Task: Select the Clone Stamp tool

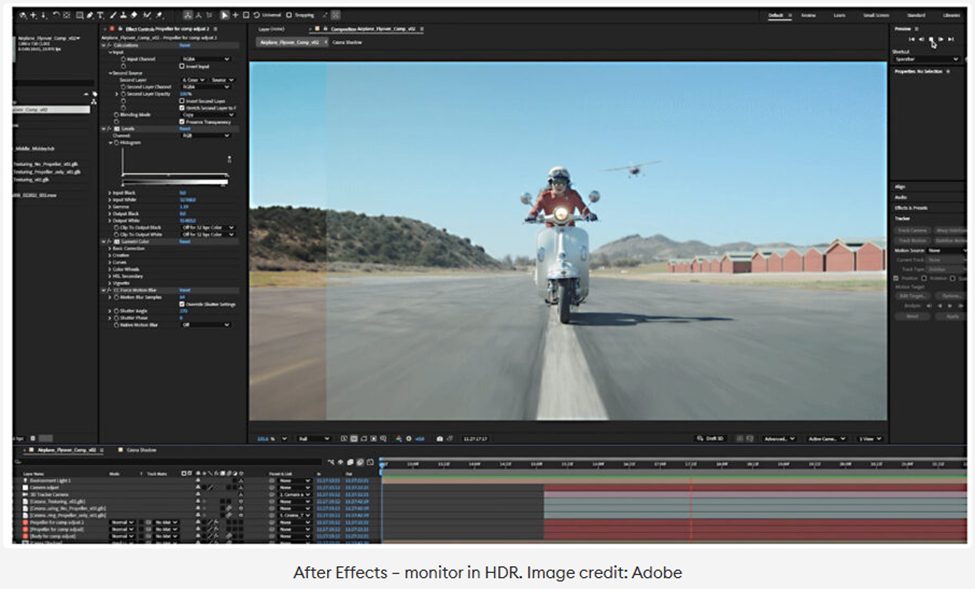Action: pyautogui.click(x=123, y=14)
